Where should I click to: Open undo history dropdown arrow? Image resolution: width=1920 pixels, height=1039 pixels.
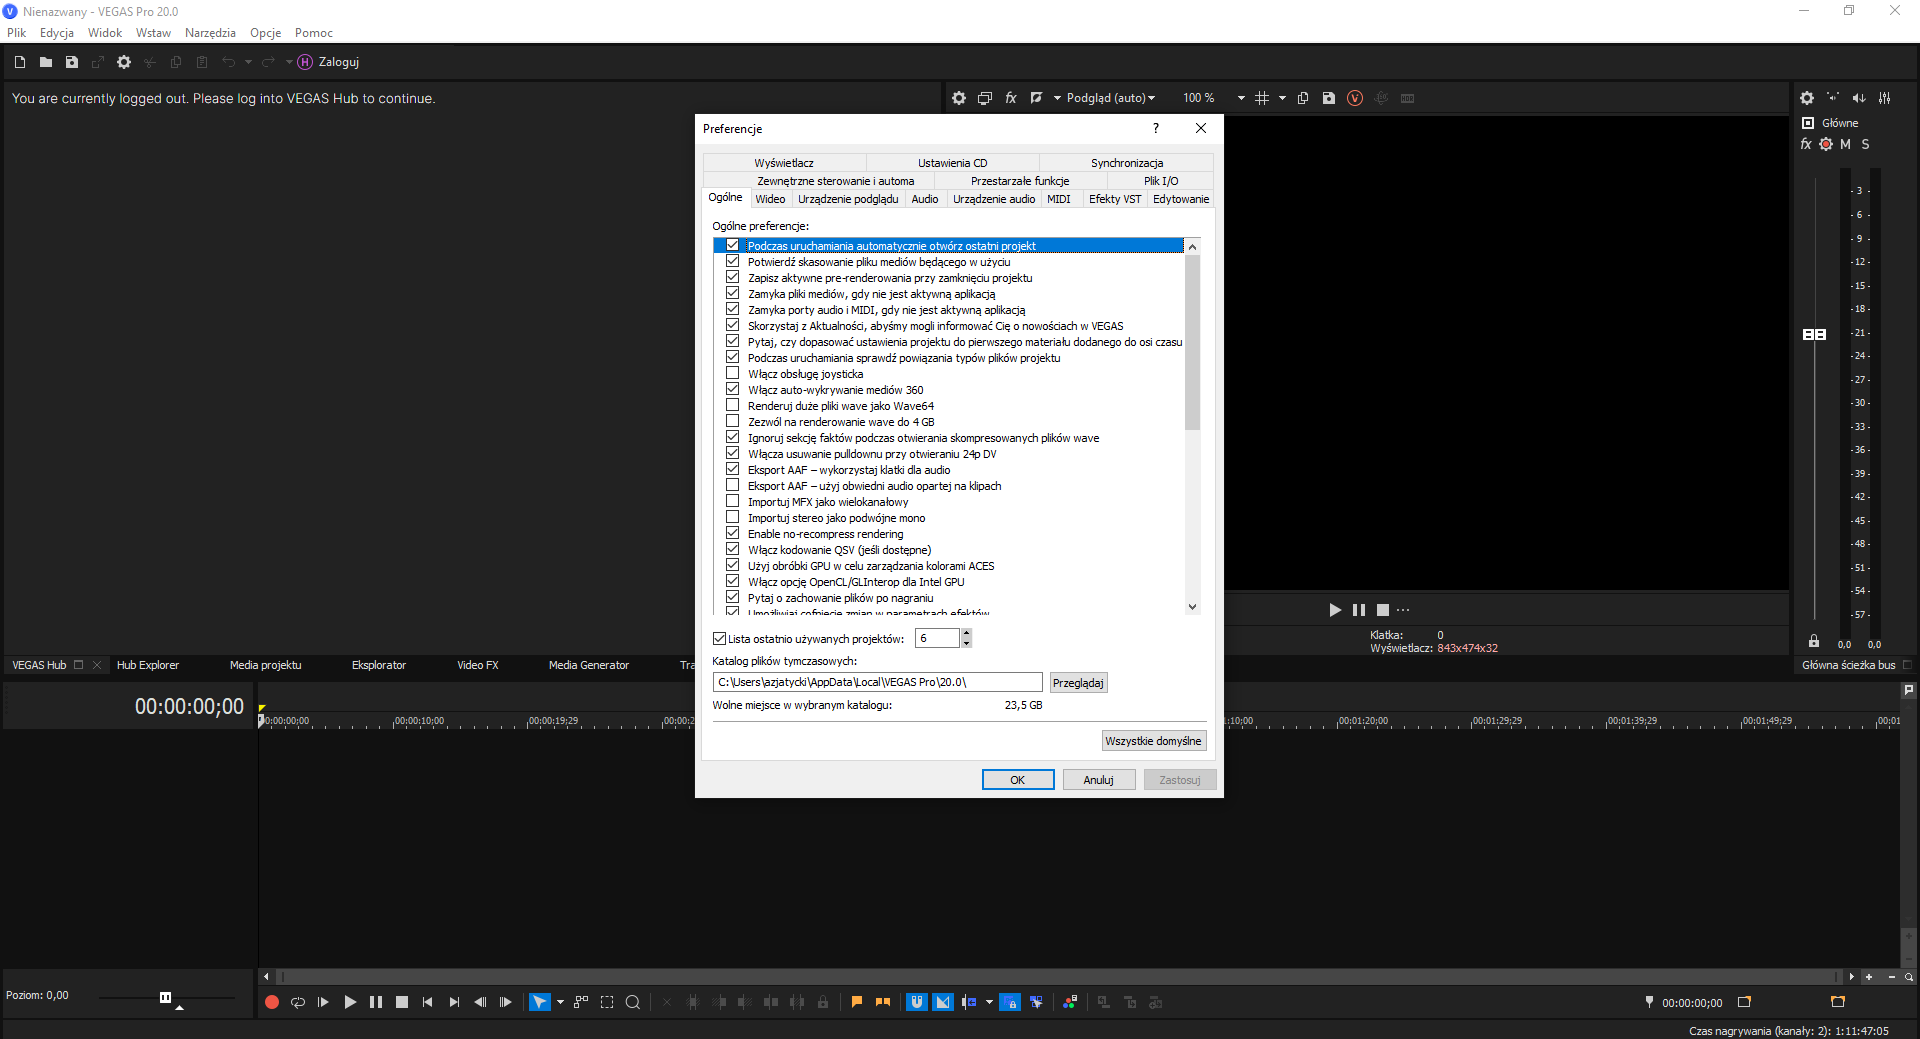pyautogui.click(x=248, y=62)
